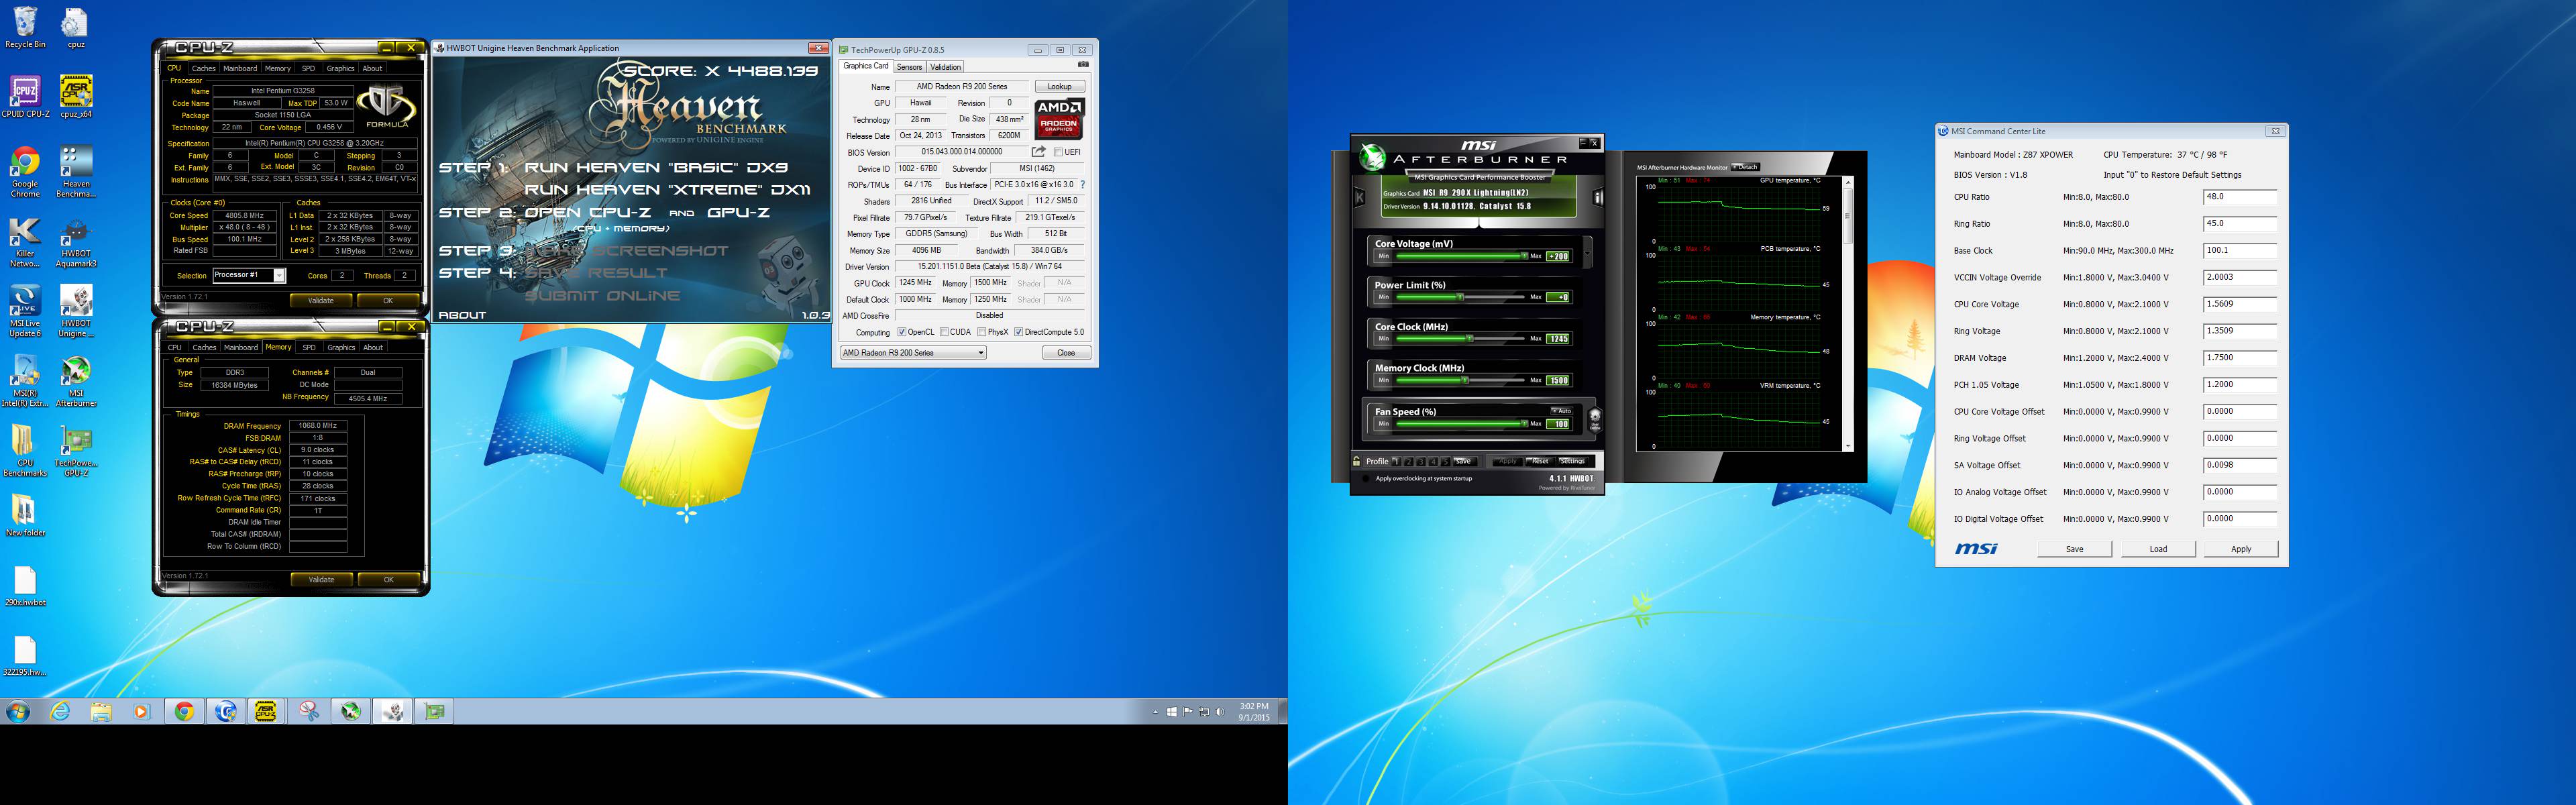Click the Reset button in Afterburner
This screenshot has width=2576, height=805.
click(1539, 461)
